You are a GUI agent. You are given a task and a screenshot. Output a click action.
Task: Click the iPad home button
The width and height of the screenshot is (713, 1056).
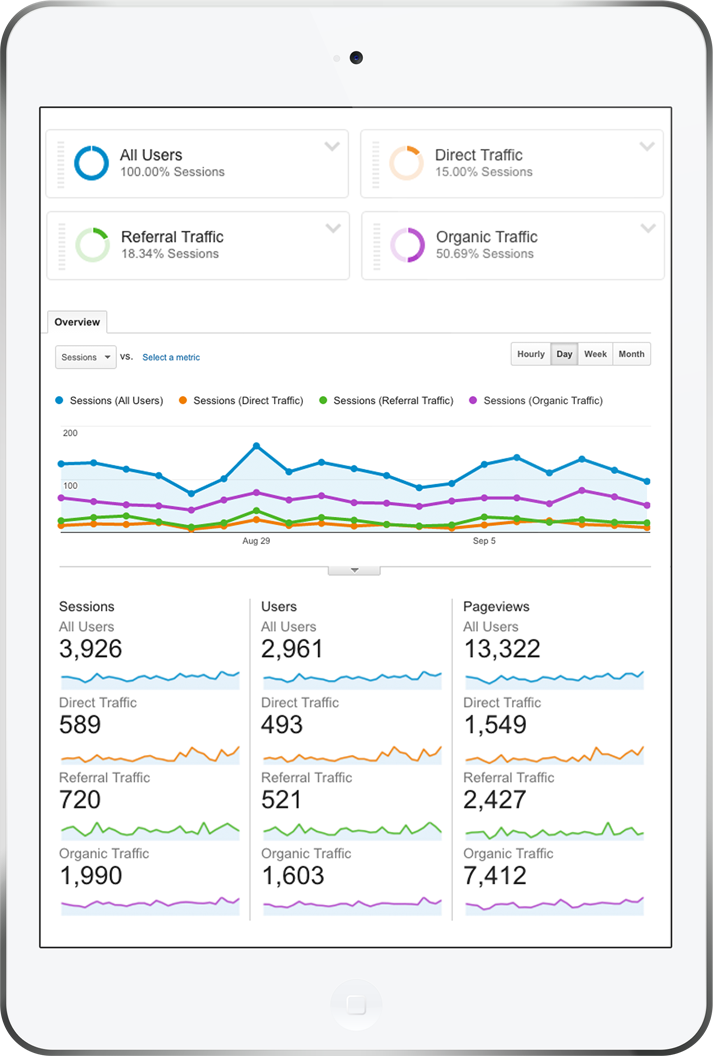click(x=356, y=1002)
